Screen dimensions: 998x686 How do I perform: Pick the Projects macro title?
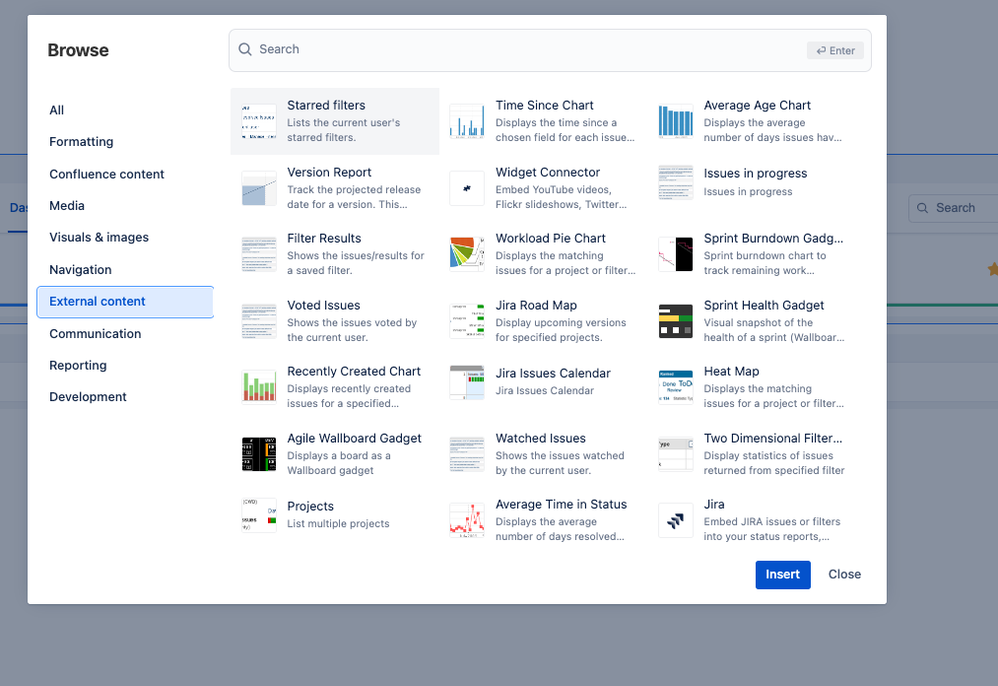(x=310, y=507)
